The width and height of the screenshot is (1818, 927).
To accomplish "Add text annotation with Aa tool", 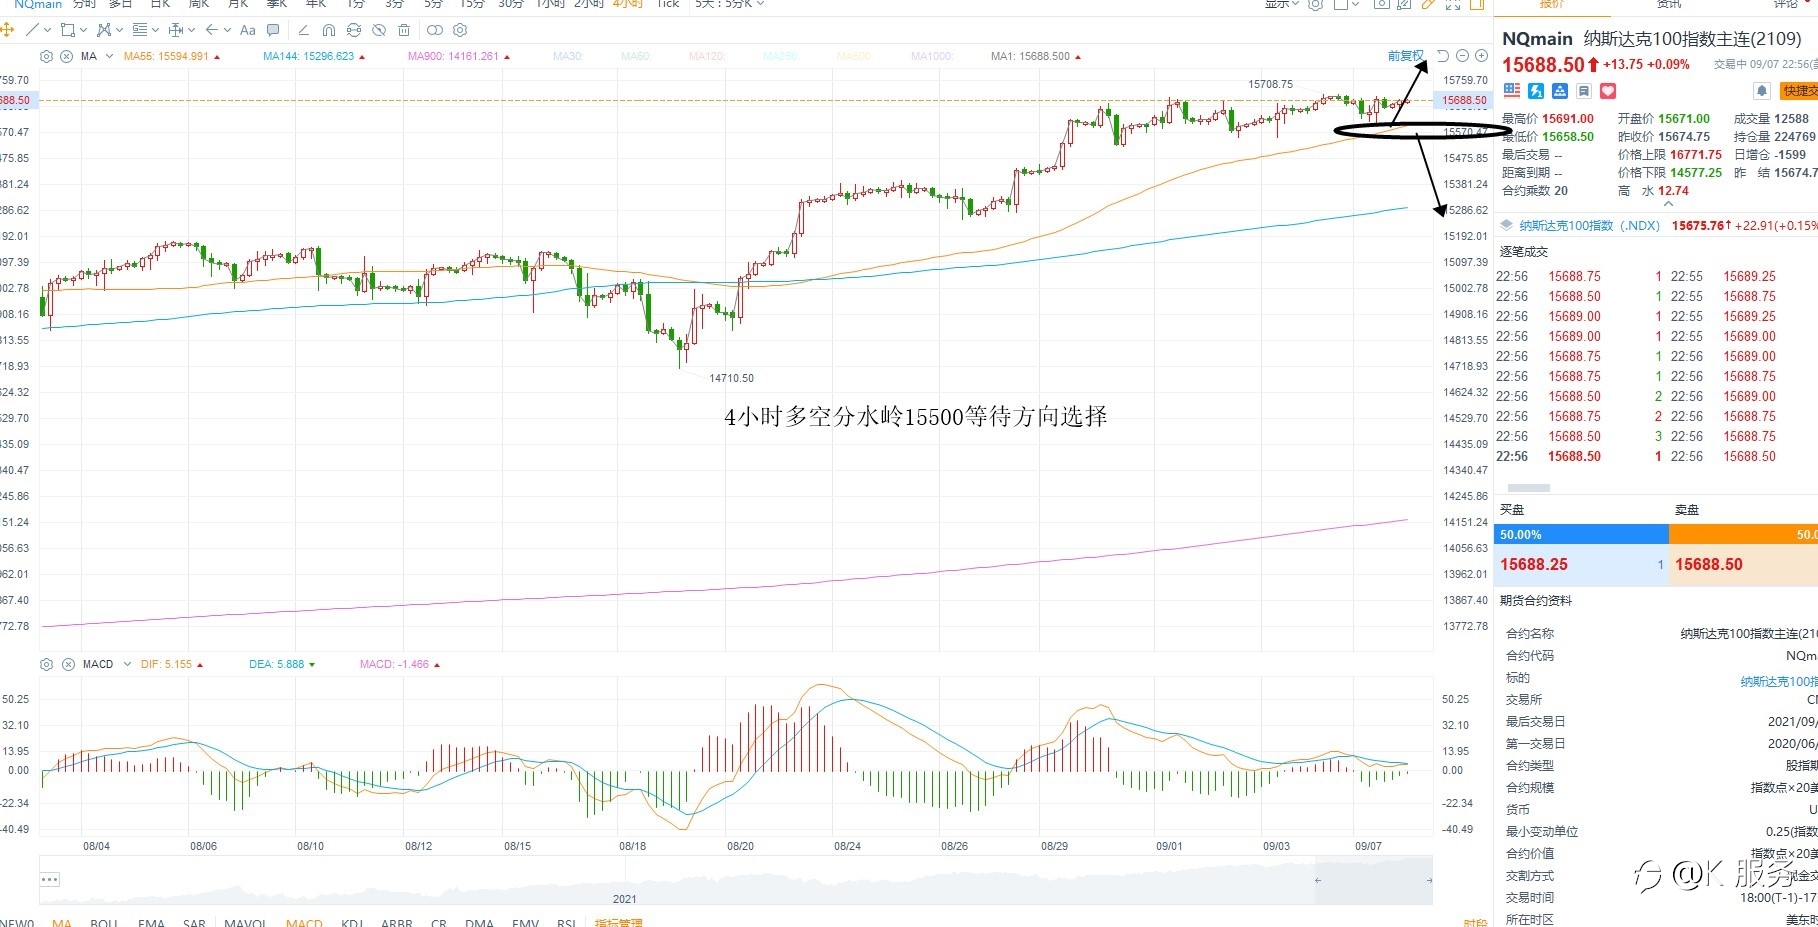I will point(248,30).
